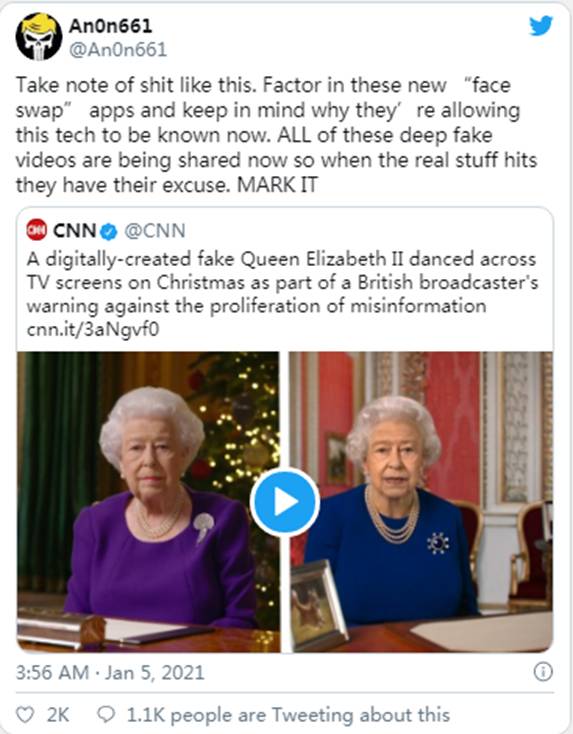Click the CNN logo avatar

tap(37, 230)
